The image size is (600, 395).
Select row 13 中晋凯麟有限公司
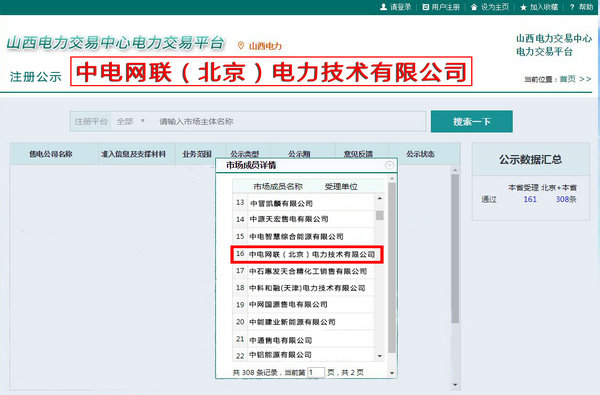pyautogui.click(x=303, y=203)
